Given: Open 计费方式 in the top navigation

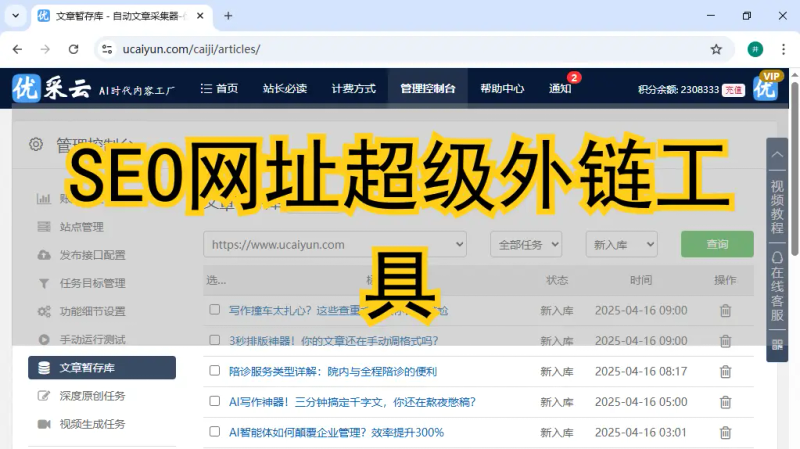Looking at the screenshot, I should [x=354, y=89].
